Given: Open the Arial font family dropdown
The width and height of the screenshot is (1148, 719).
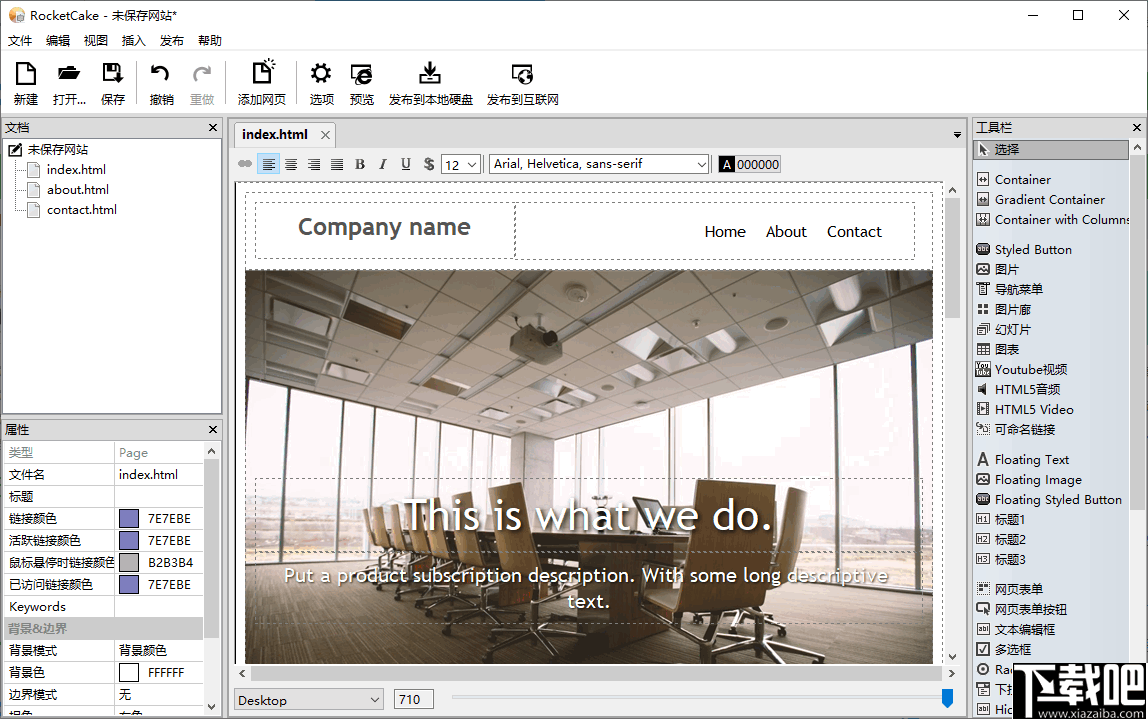Looking at the screenshot, I should 599,164.
